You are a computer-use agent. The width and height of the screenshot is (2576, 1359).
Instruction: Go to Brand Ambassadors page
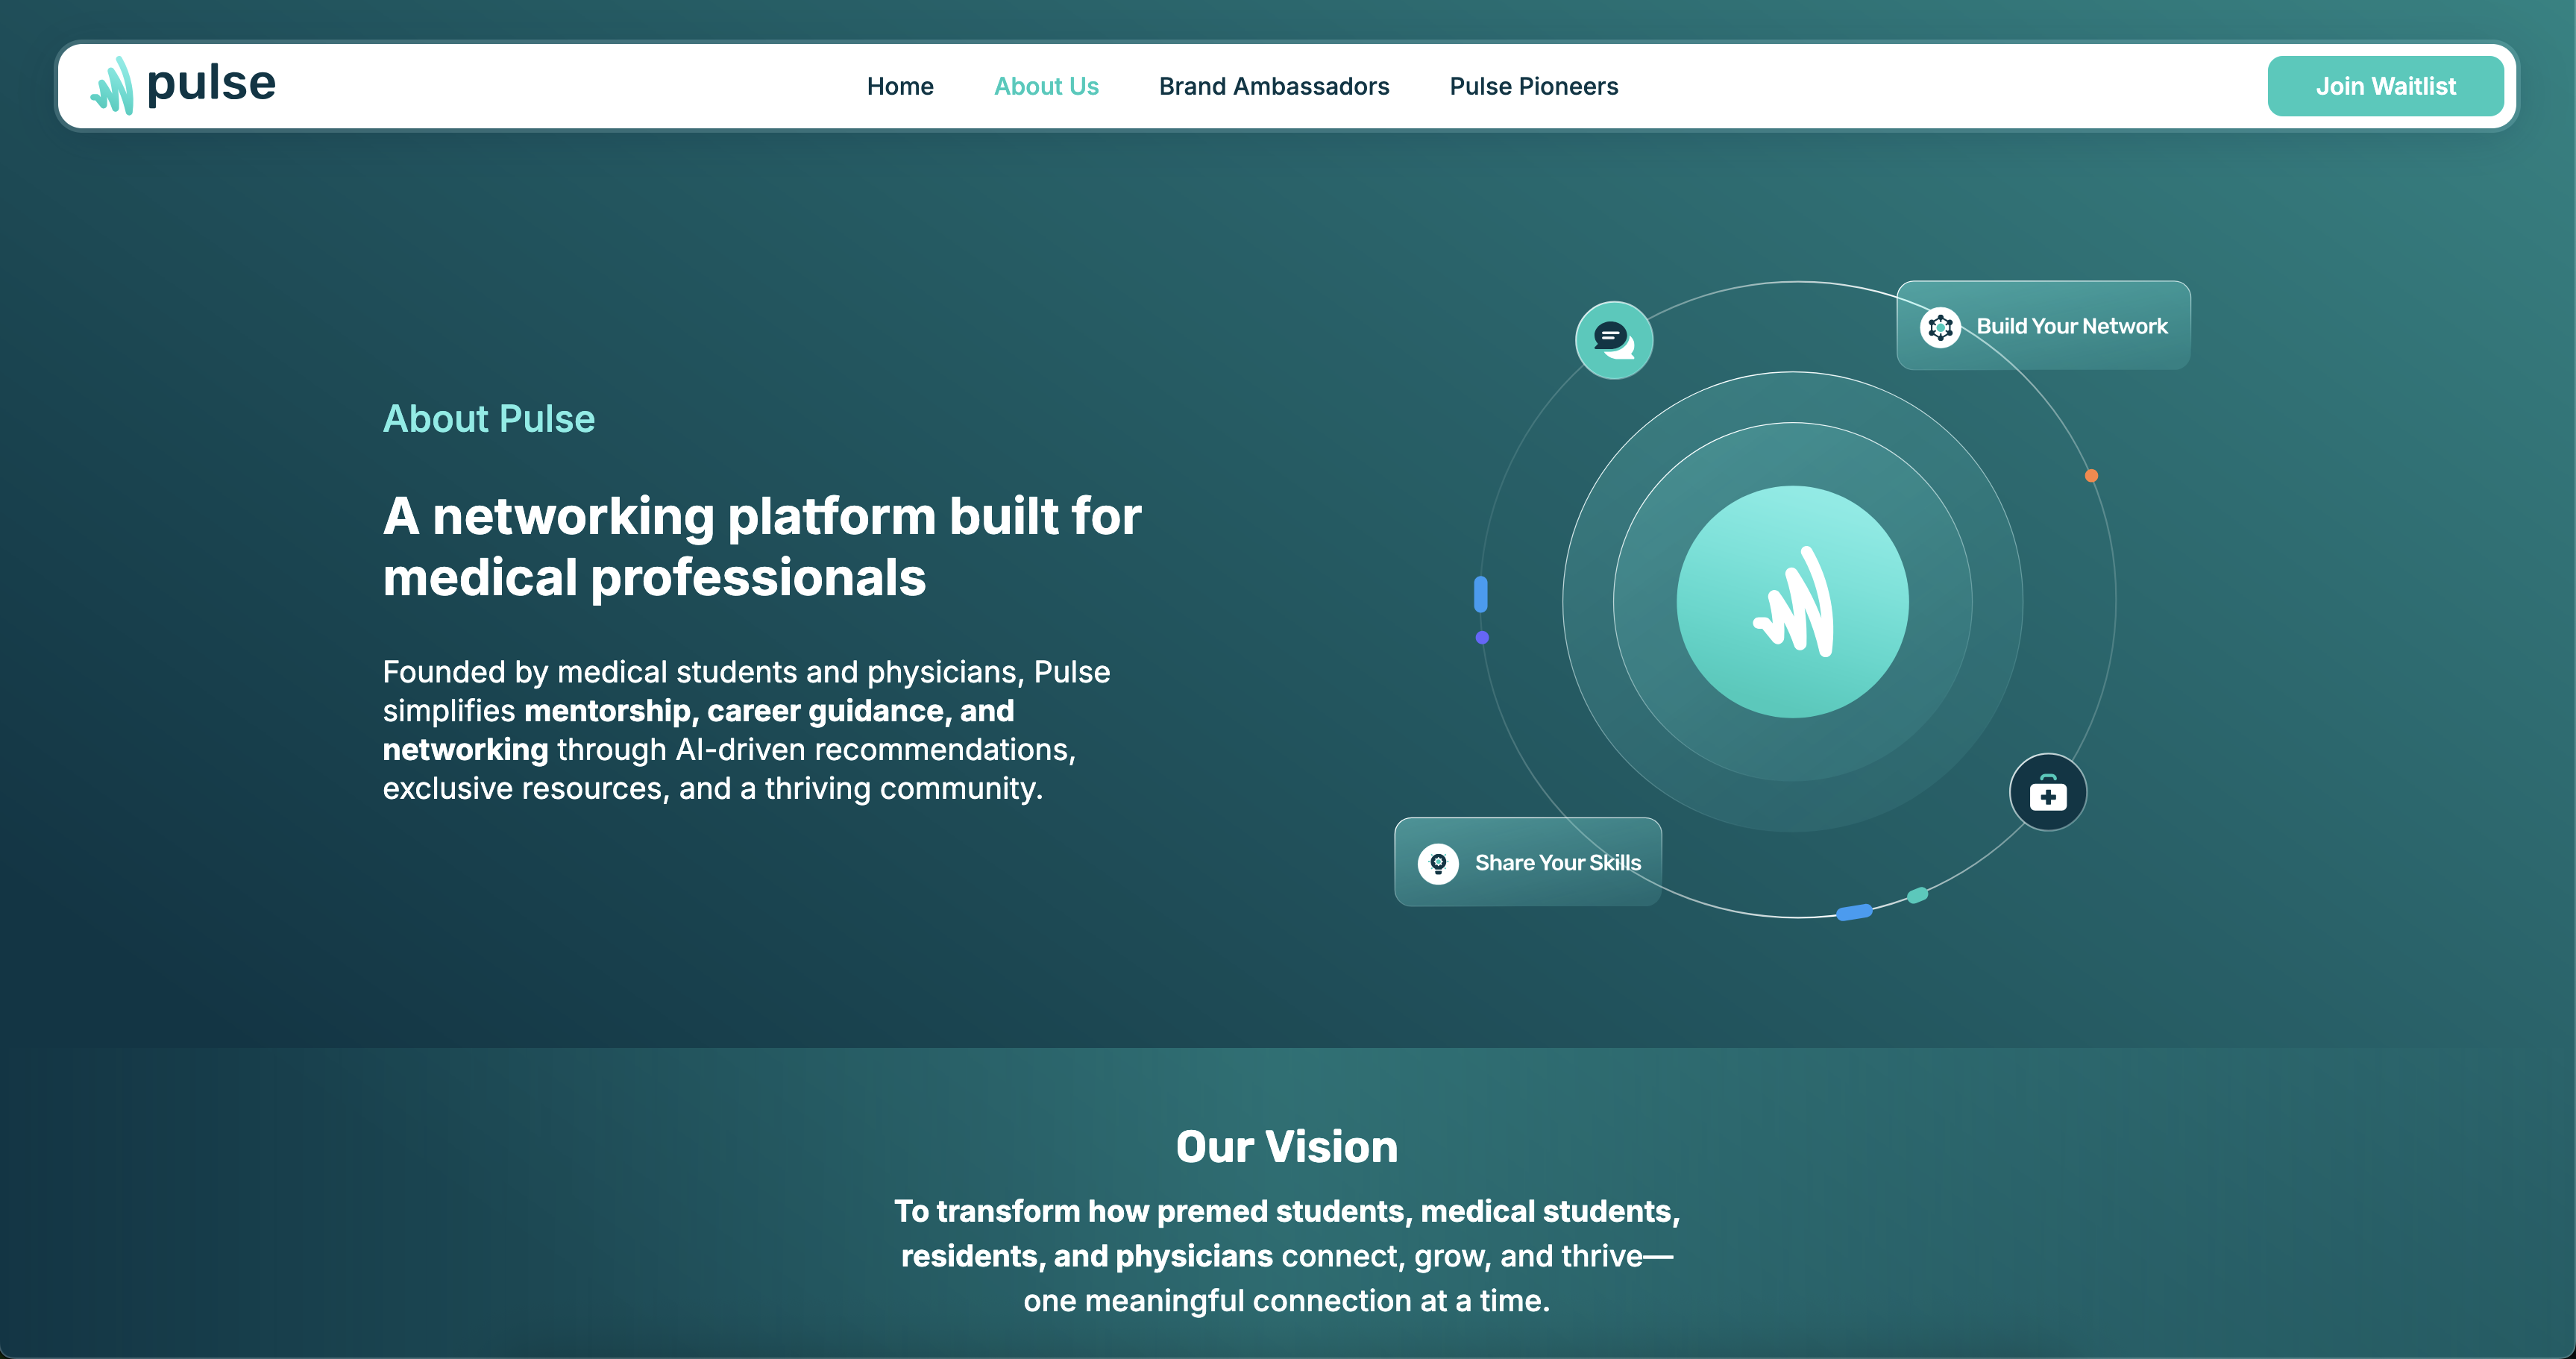click(1274, 87)
